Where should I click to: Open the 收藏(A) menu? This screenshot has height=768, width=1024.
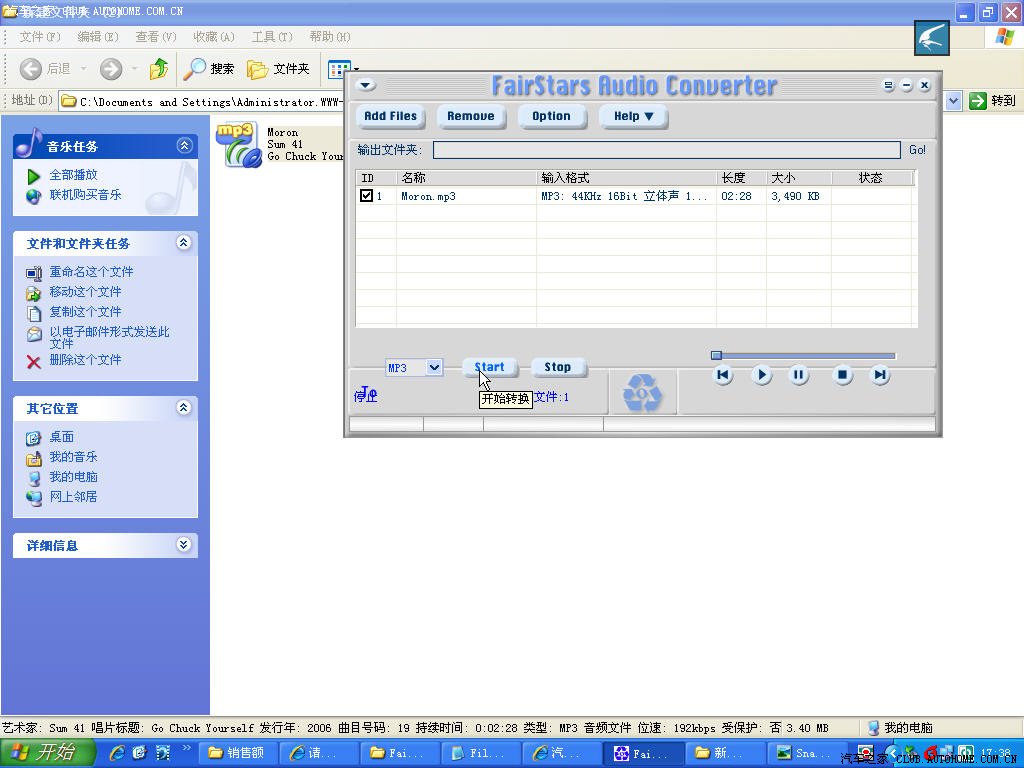tap(213, 37)
